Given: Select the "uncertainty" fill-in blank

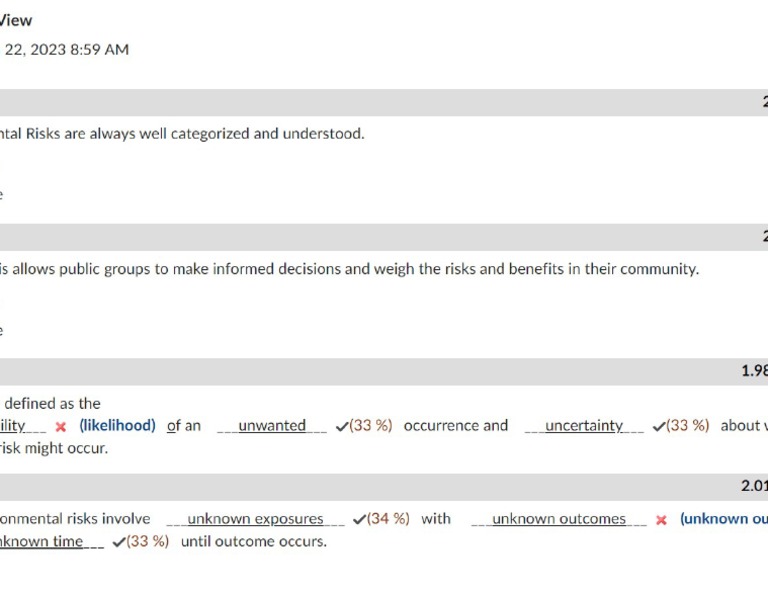Looking at the screenshot, I should click(x=584, y=426).
